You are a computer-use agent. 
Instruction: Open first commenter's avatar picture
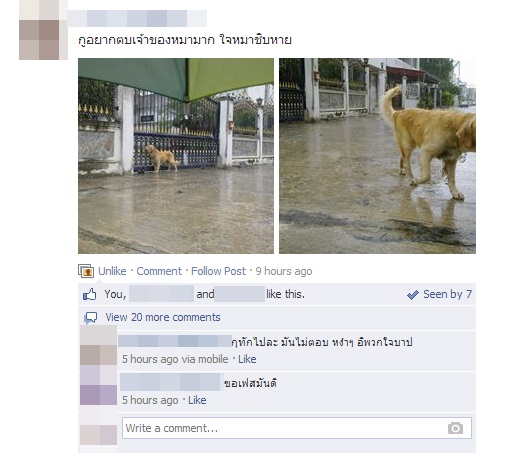click(x=98, y=345)
